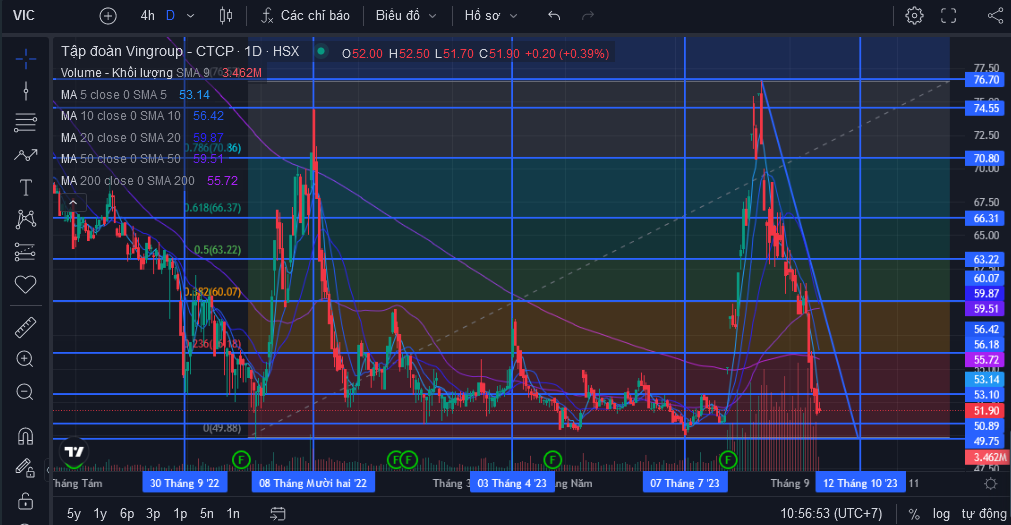The width and height of the screenshot is (1011, 525).
Task: Share the chart snapshot
Action: point(996,15)
